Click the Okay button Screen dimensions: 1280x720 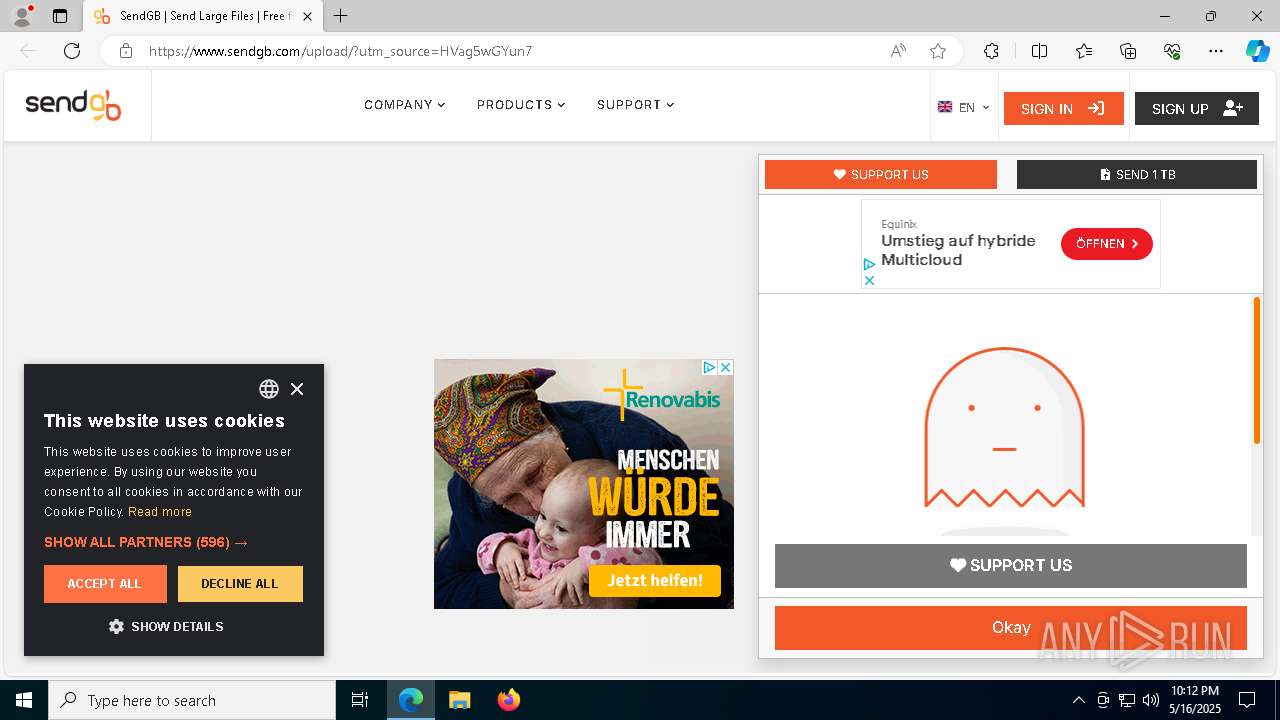click(x=1010, y=628)
